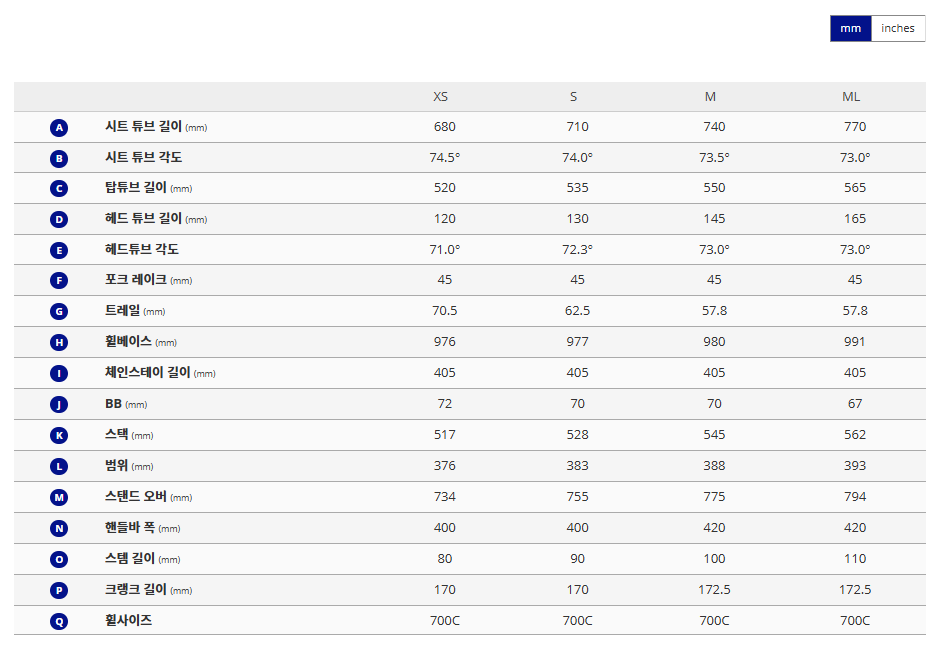Click the letter H wheelbase icon
Image resolution: width=938 pixels, height=651 pixels.
(59, 342)
